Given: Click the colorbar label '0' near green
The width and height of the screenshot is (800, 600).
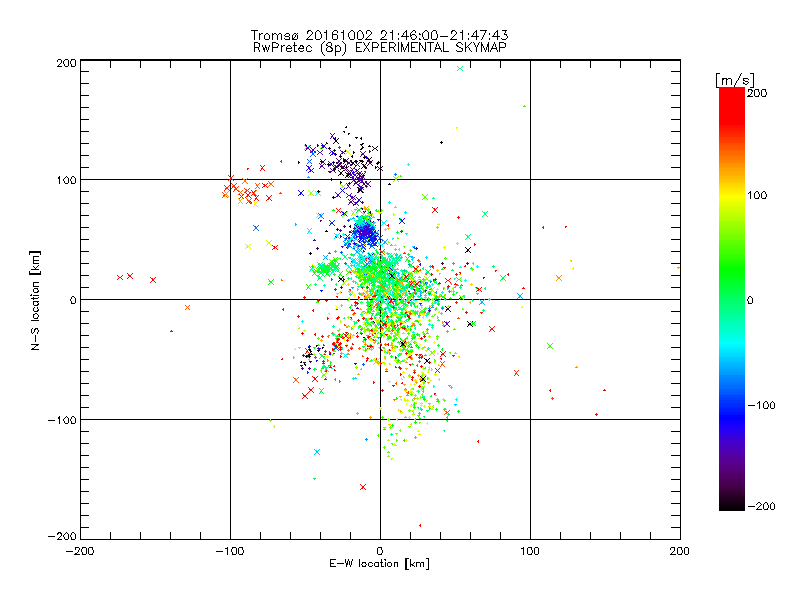Looking at the screenshot, I should point(750,300).
